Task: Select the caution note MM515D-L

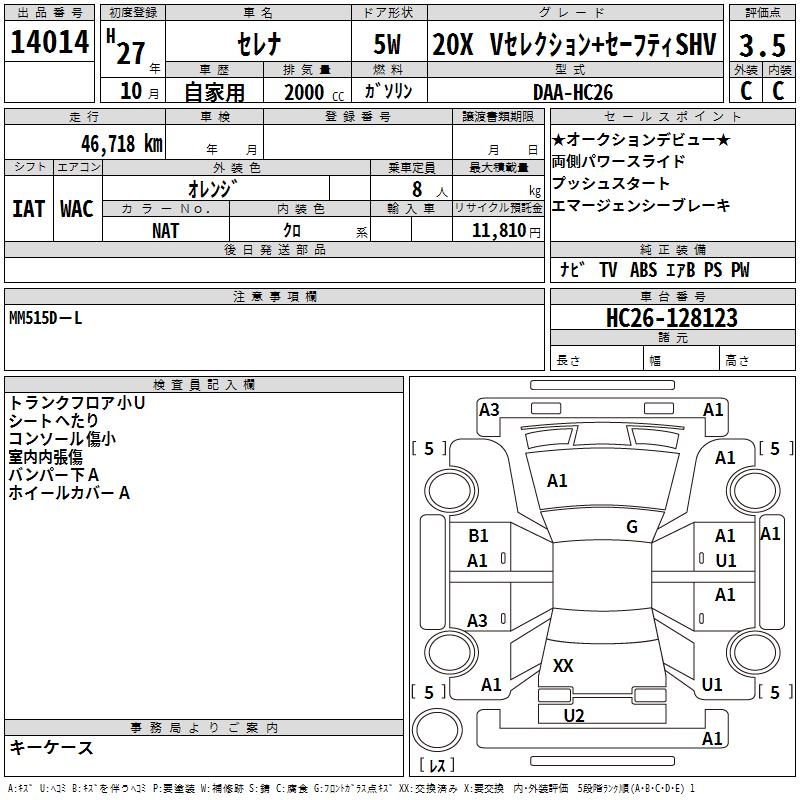Action: 45,318
